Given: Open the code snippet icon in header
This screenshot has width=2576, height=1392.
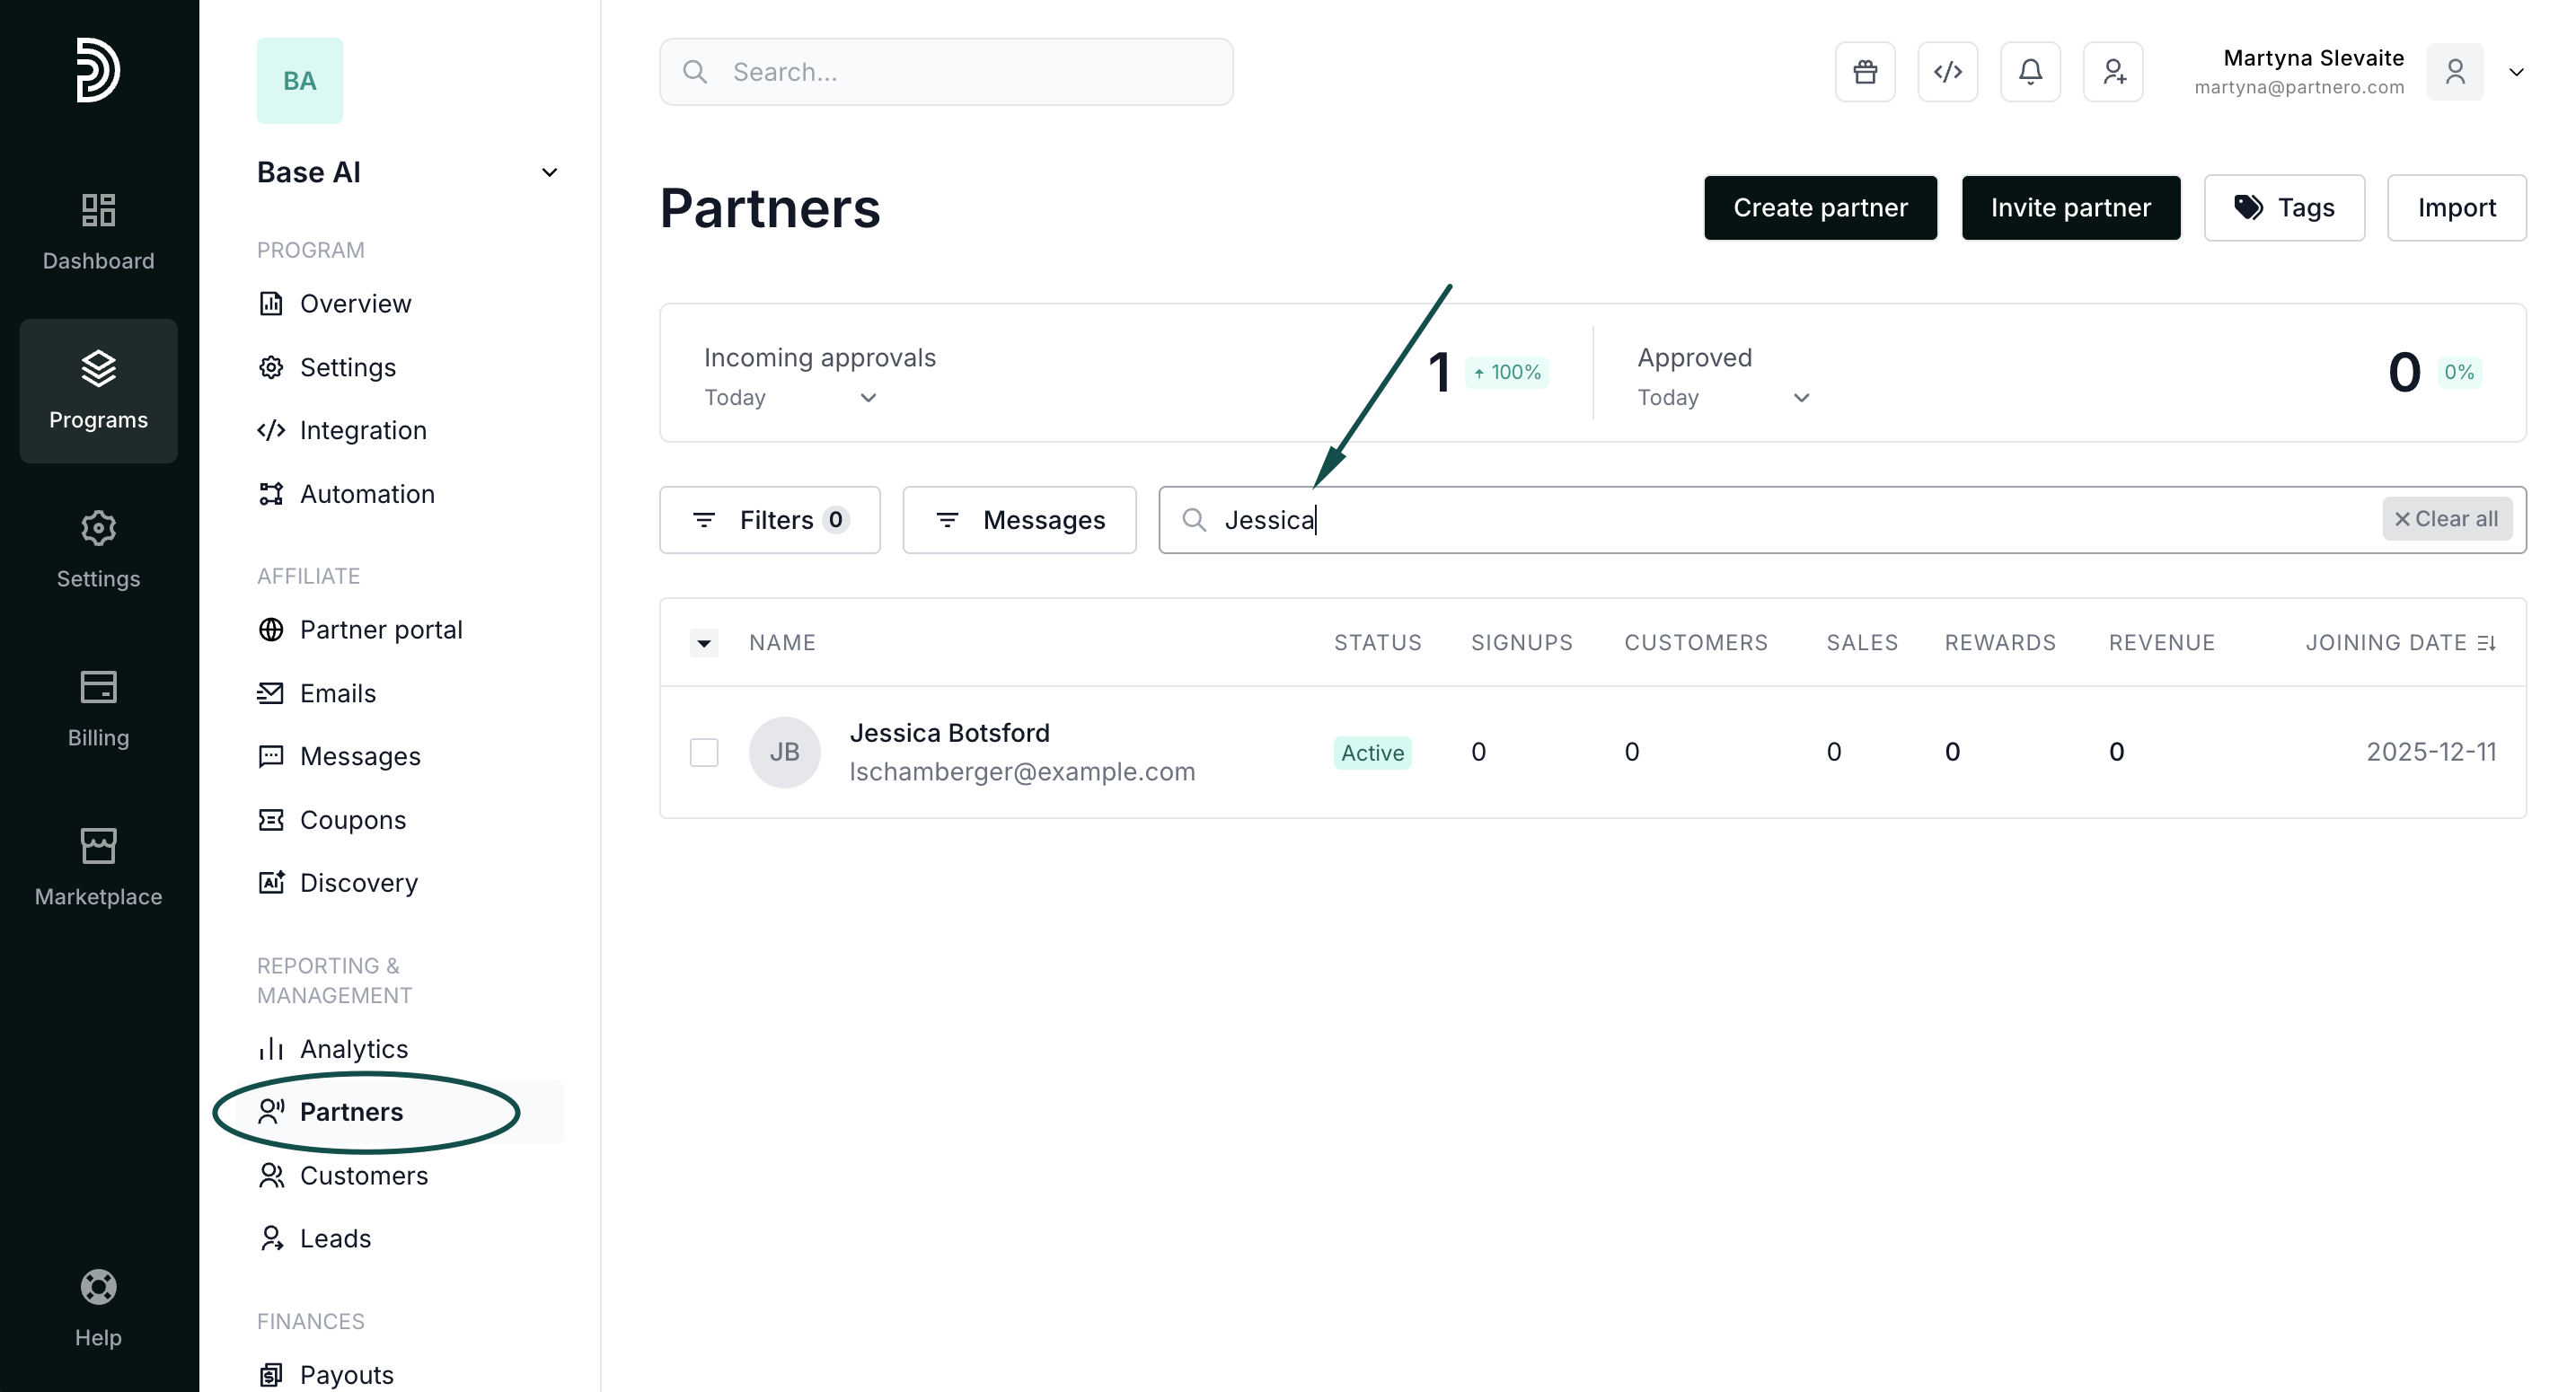Looking at the screenshot, I should coord(1947,72).
